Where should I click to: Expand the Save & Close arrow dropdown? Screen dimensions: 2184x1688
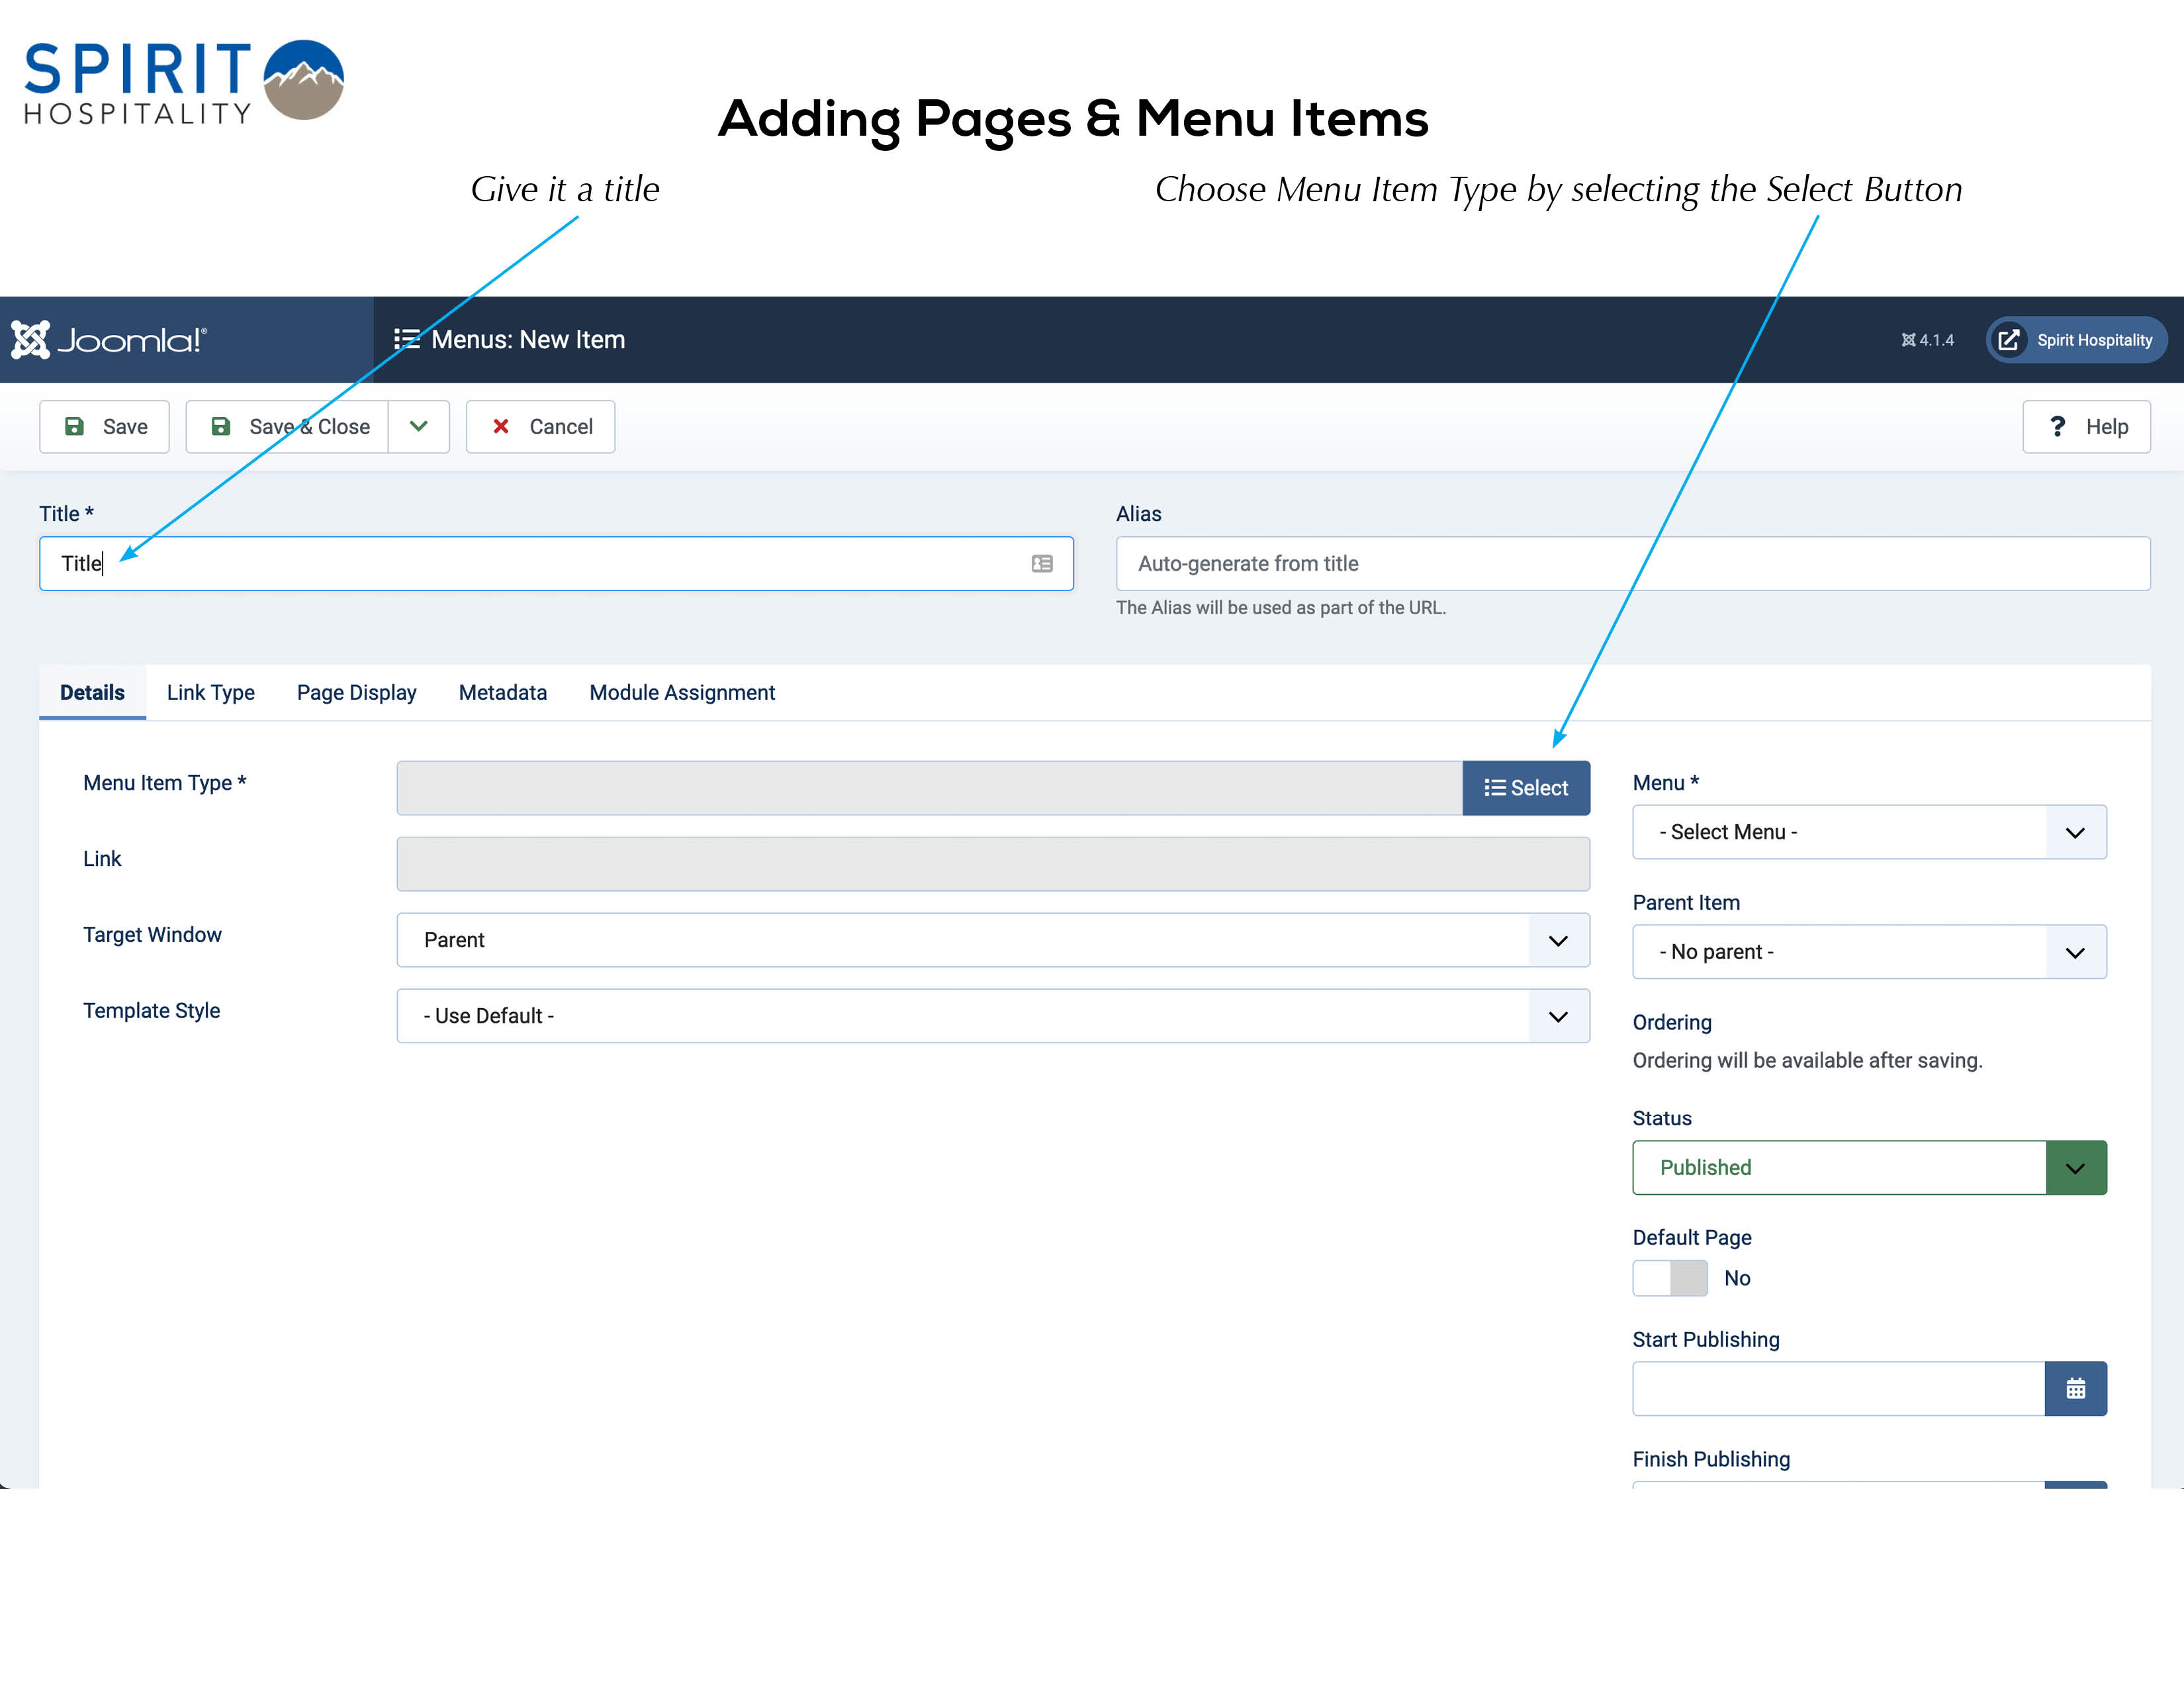(x=419, y=427)
